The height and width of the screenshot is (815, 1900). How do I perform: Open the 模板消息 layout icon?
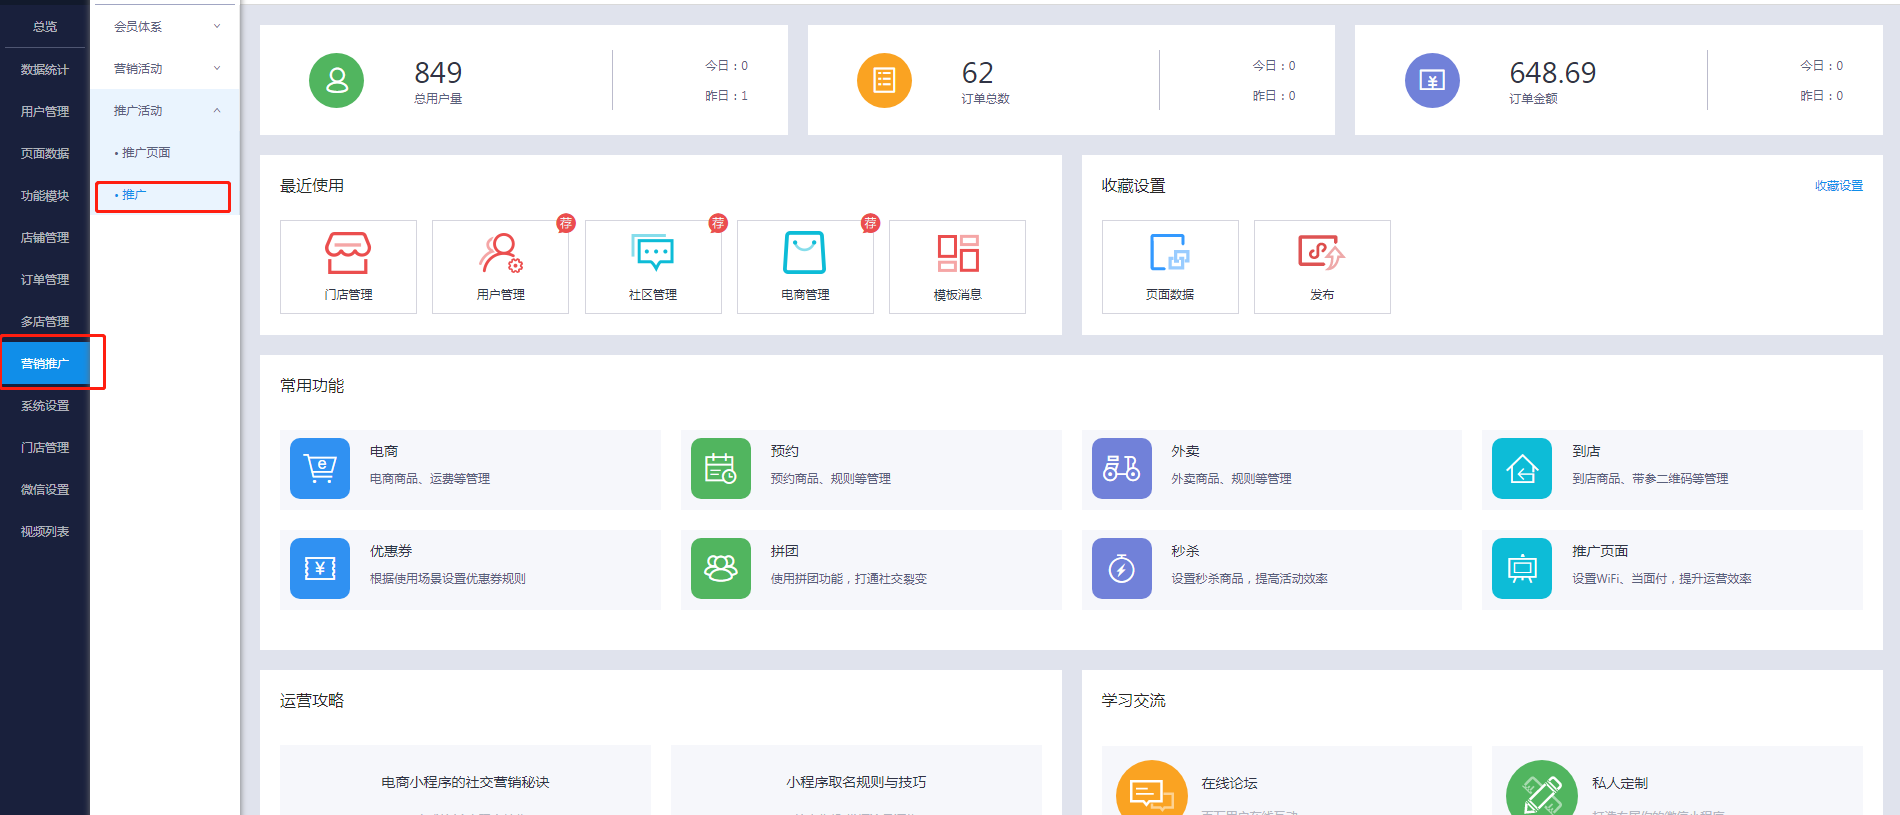point(957,254)
